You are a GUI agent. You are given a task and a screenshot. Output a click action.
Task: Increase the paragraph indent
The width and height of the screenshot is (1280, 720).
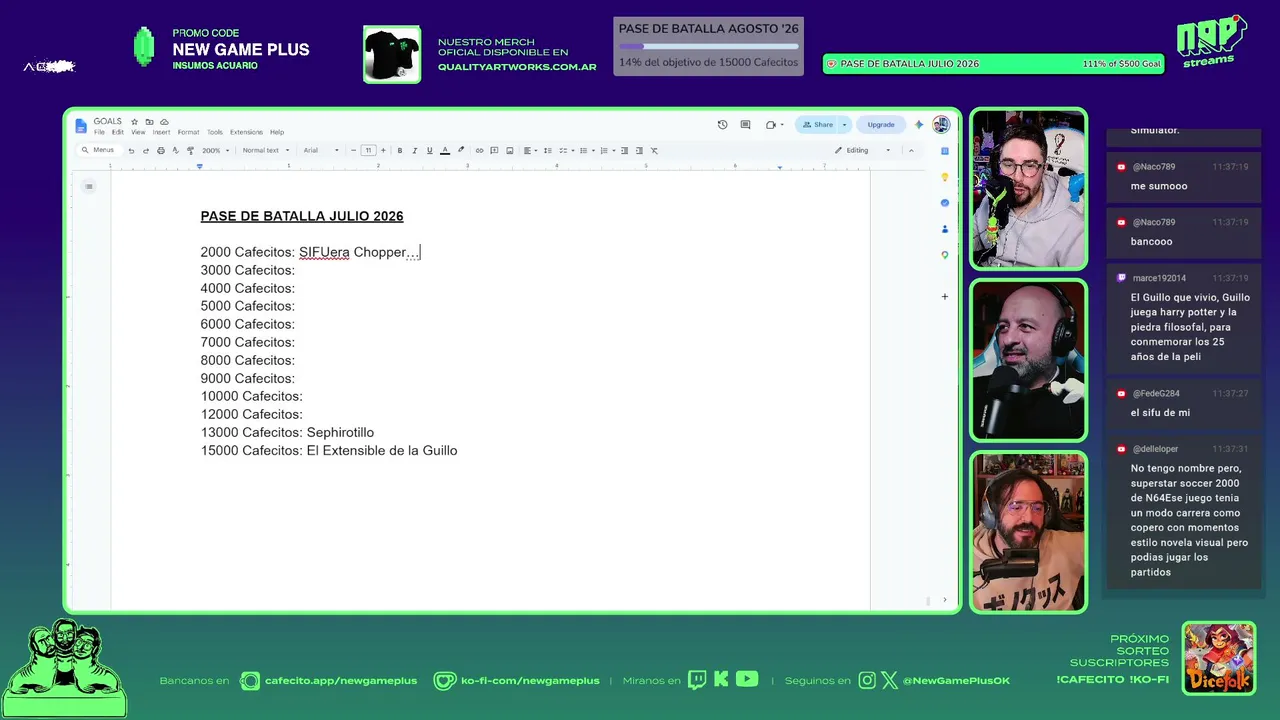tap(640, 151)
